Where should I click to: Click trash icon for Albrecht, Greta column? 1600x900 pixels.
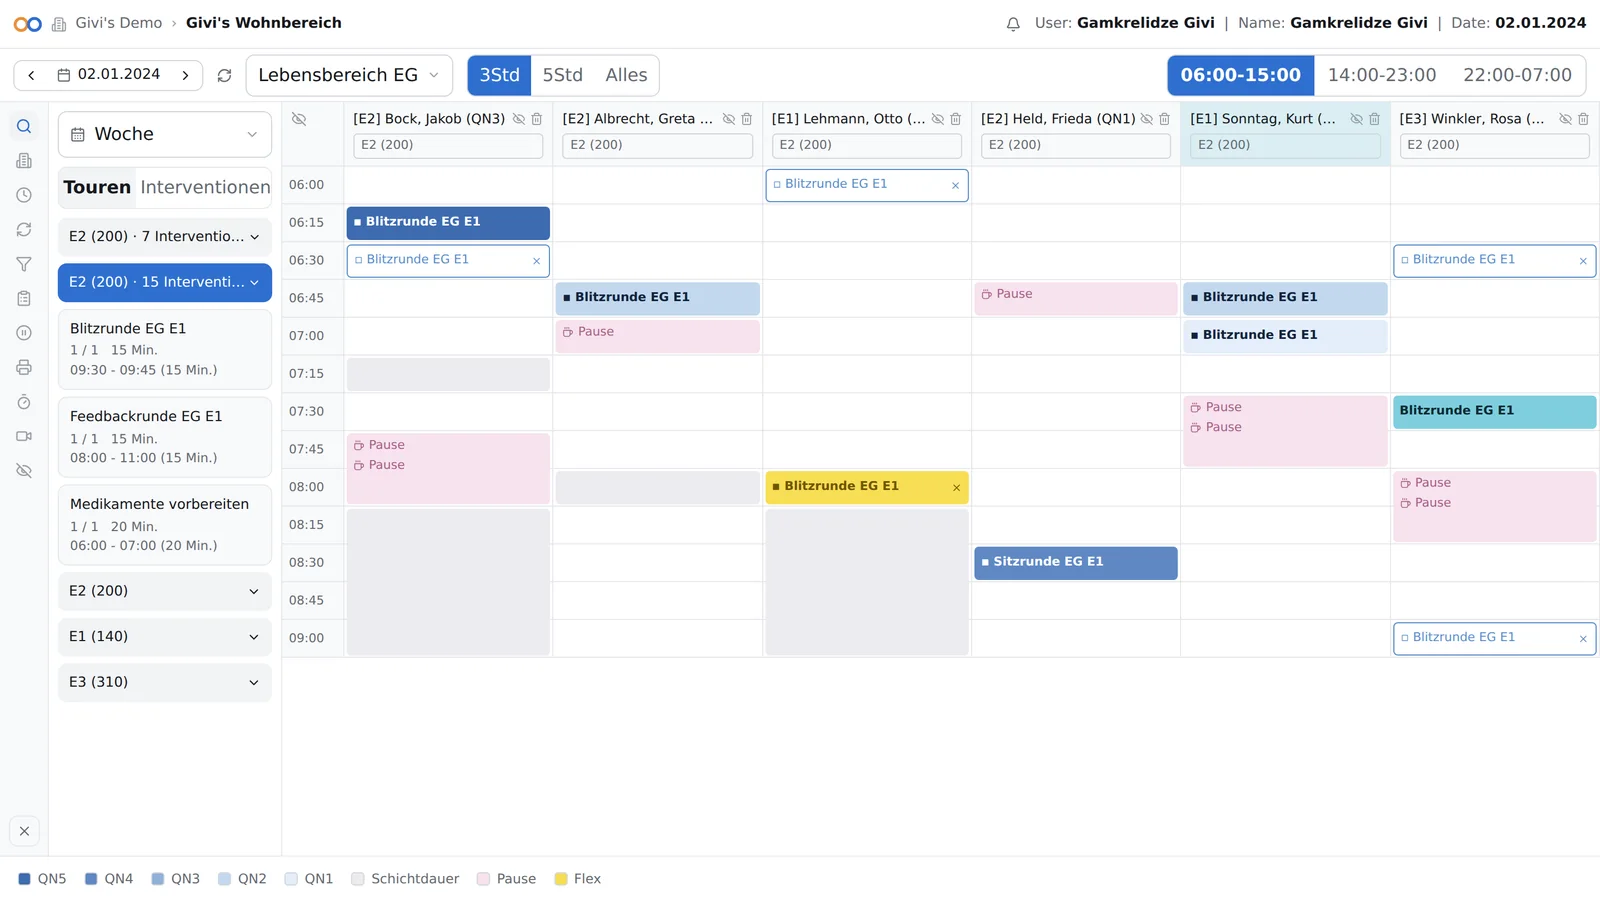point(747,119)
